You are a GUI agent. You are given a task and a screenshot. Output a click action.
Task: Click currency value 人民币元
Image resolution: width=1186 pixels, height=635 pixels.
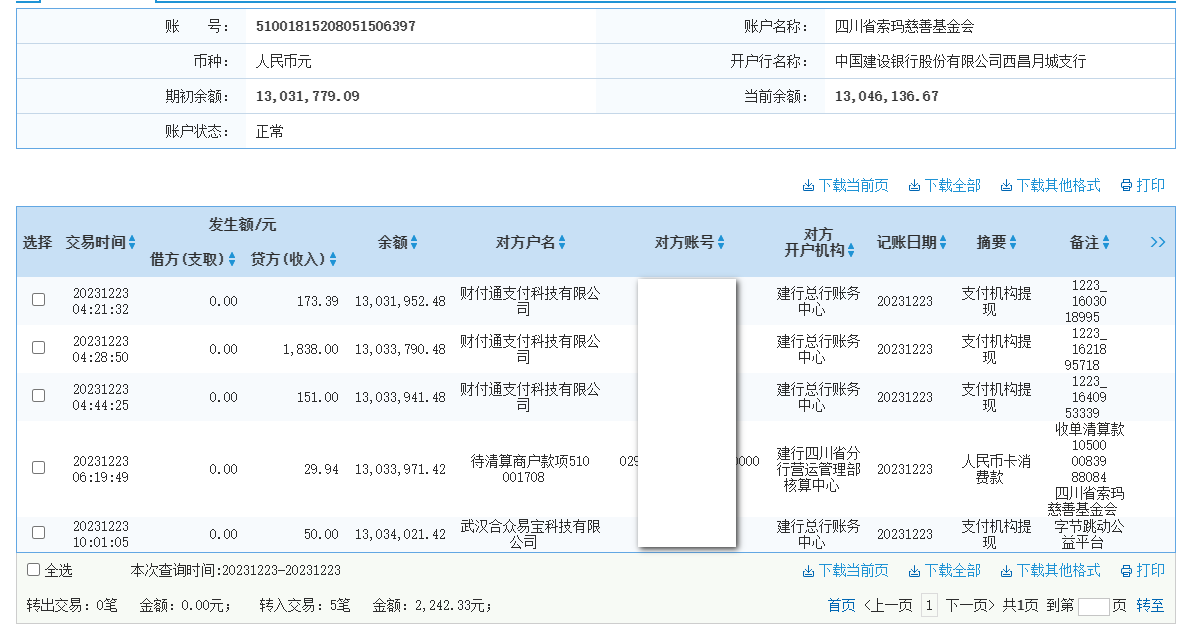(283, 61)
